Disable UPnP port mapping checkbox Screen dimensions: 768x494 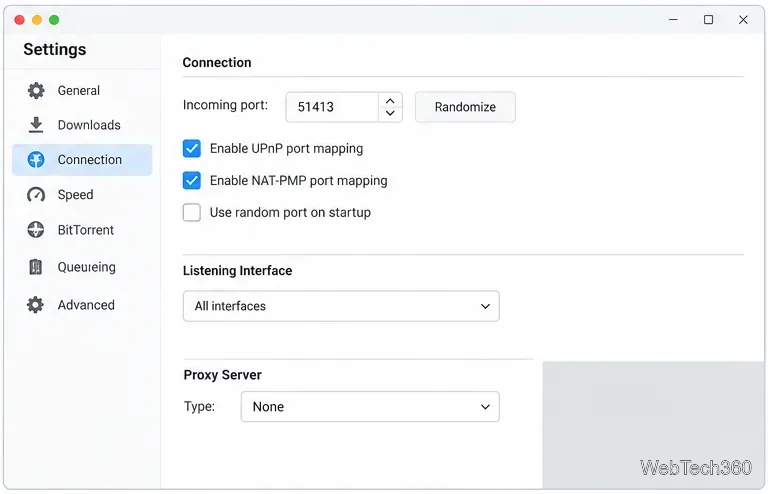[192, 148]
